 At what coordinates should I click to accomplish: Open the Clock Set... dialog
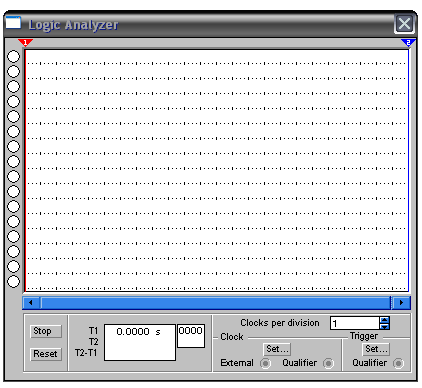click(x=277, y=349)
